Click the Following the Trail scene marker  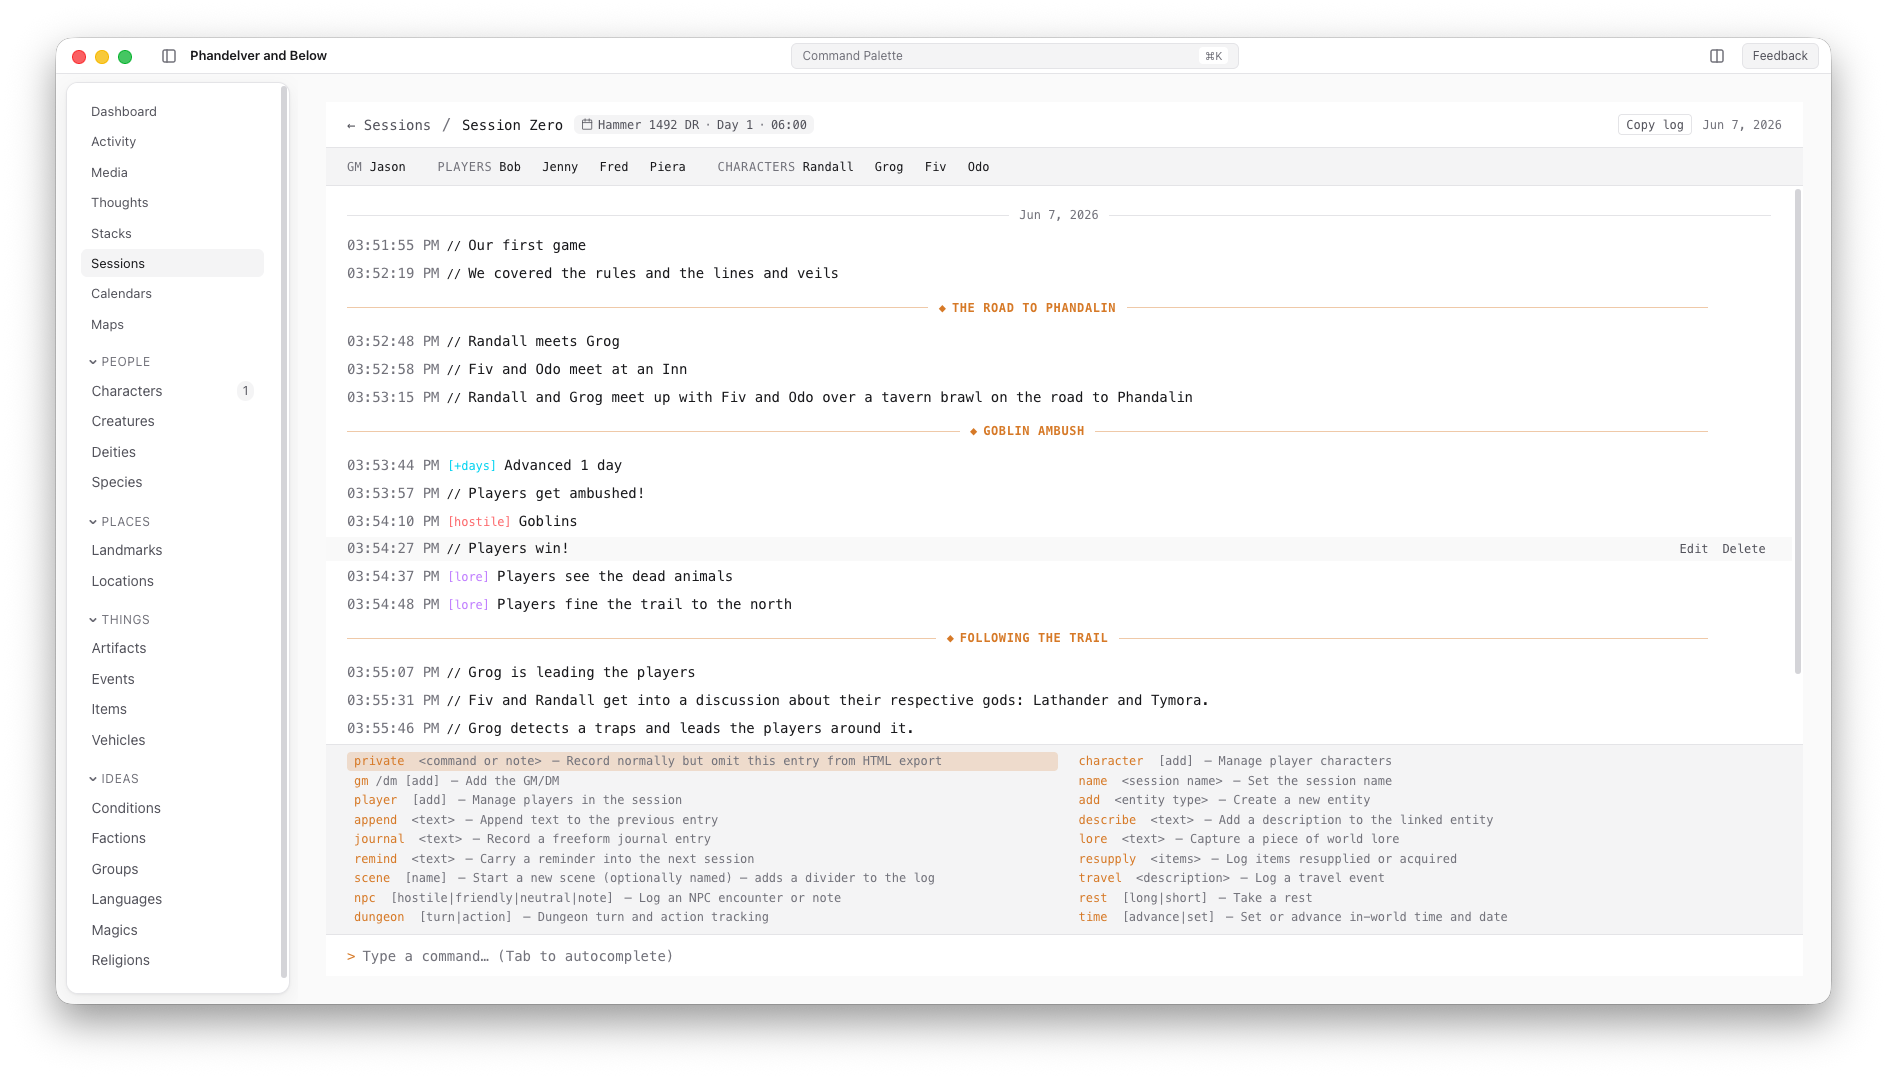pos(1027,638)
